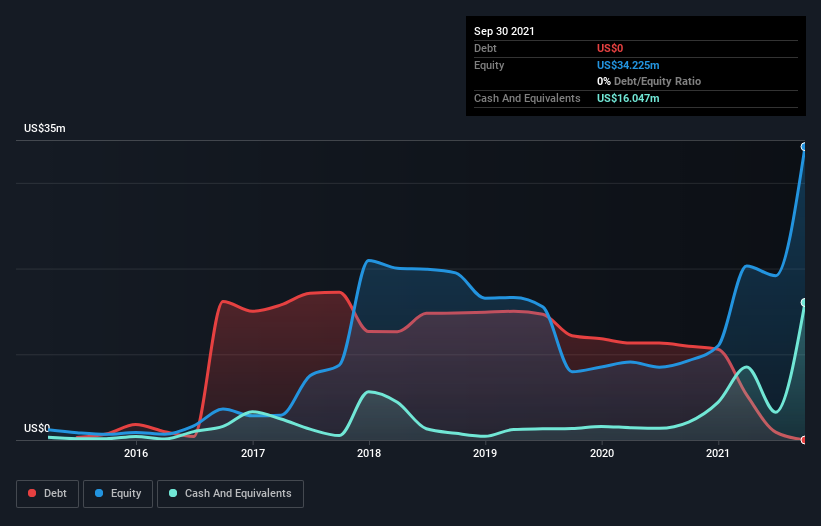The image size is (821, 526).
Task: Click the 0% Debt/Equity Ratio text
Action: tap(649, 81)
